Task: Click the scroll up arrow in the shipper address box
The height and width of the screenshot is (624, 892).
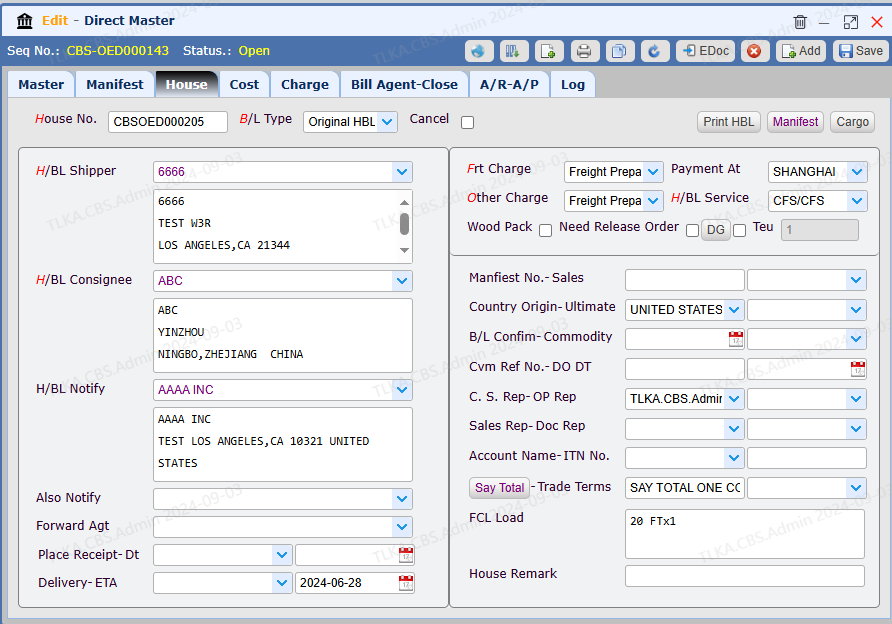Action: (x=404, y=203)
